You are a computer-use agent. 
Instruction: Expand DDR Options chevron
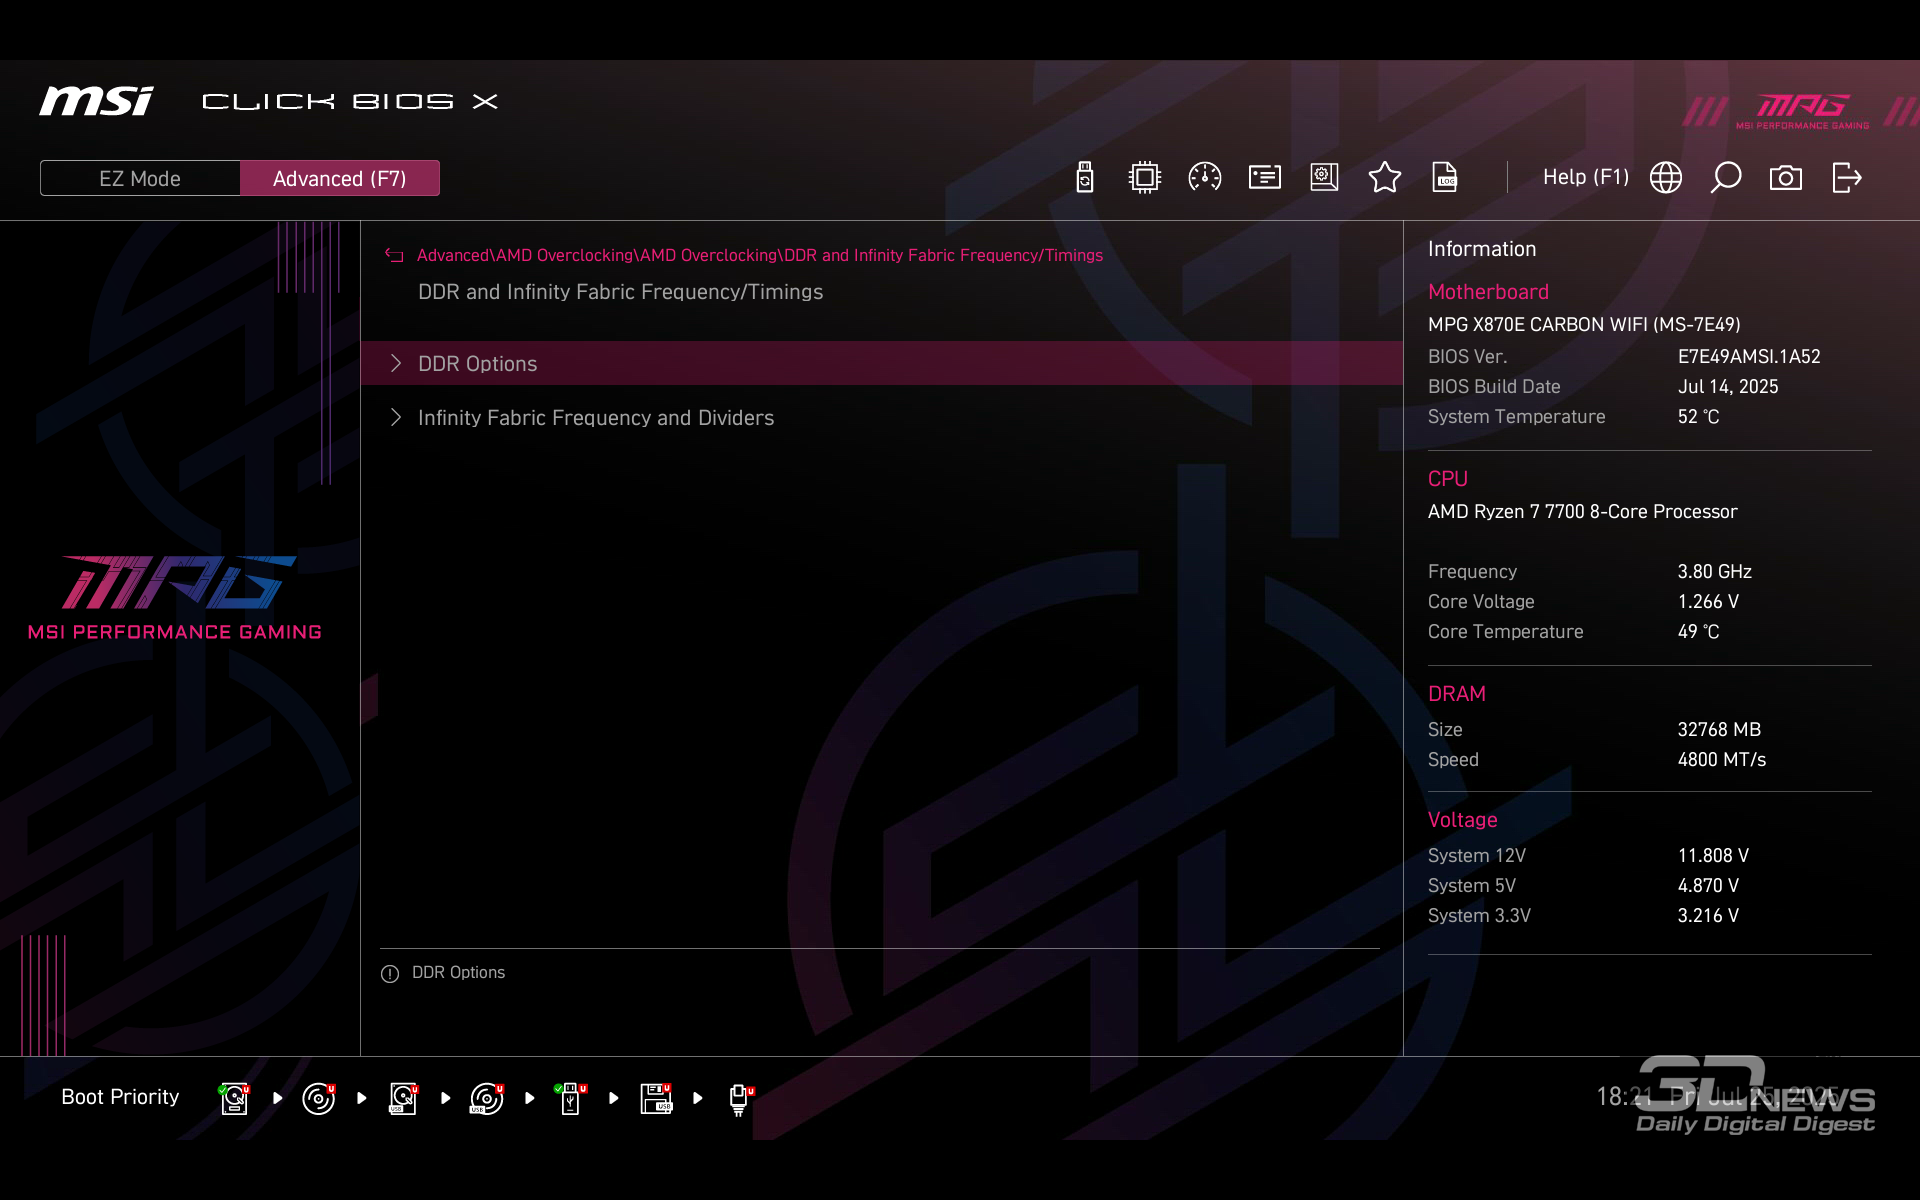396,363
